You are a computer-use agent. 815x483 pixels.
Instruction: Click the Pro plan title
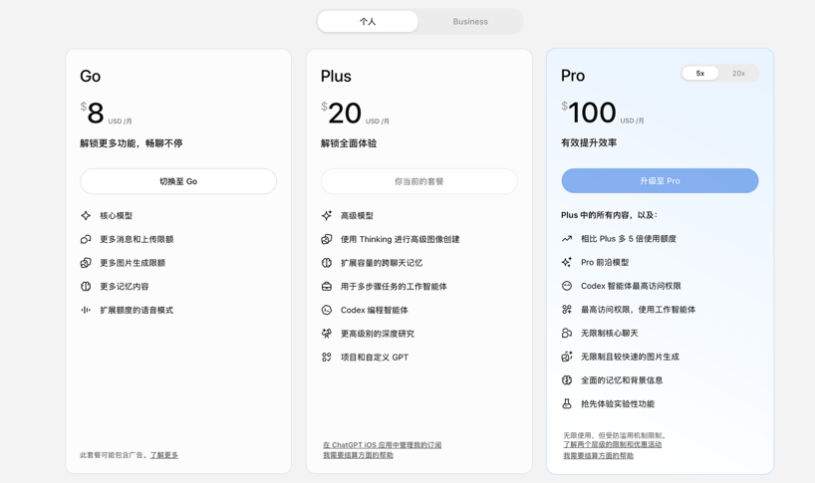pyautogui.click(x=573, y=76)
